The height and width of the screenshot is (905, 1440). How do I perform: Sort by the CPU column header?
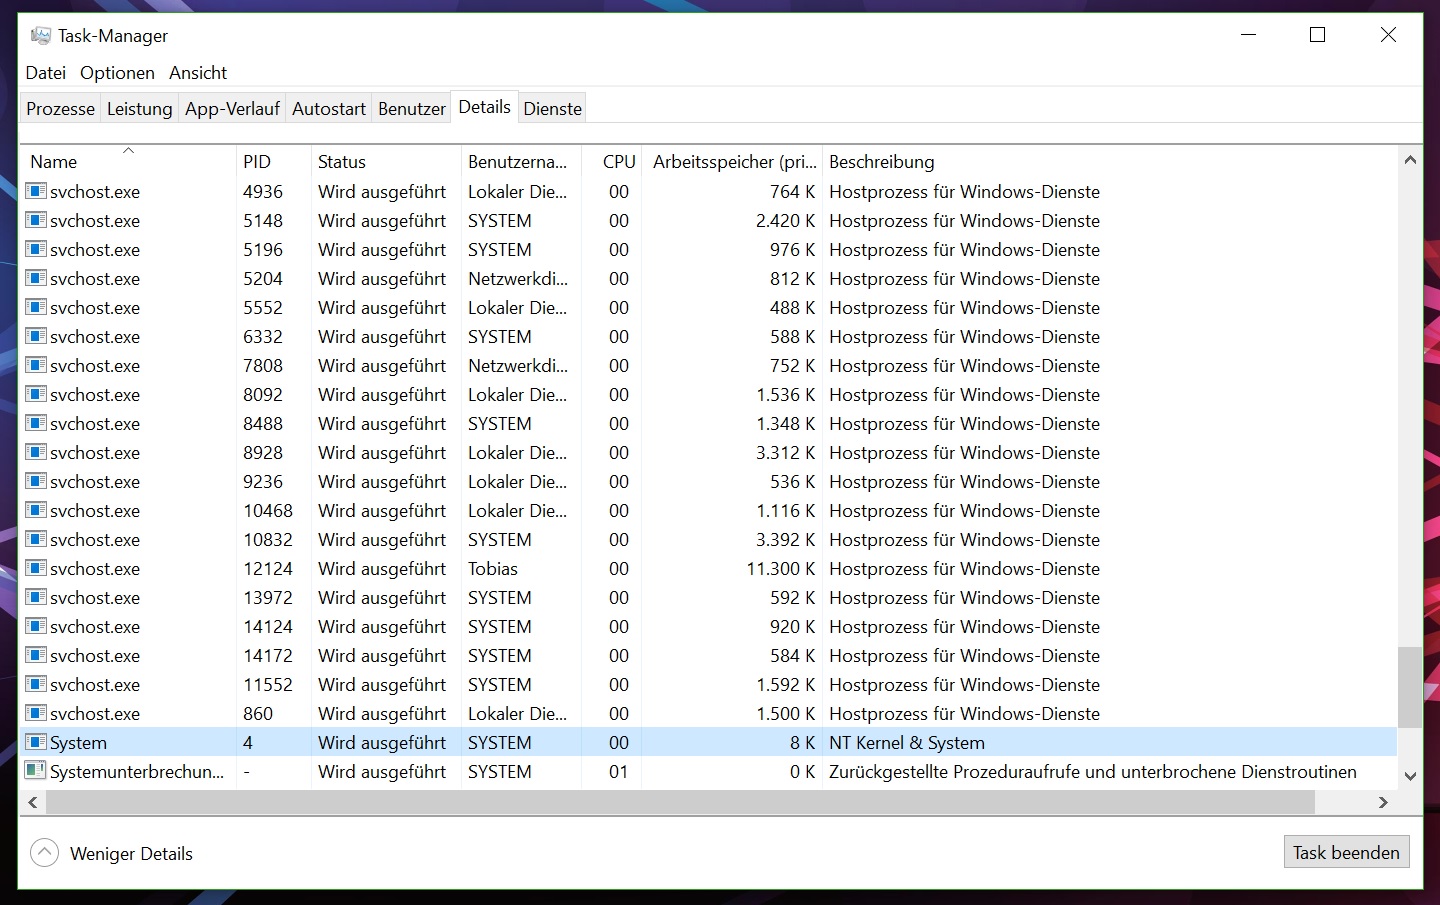pos(612,161)
